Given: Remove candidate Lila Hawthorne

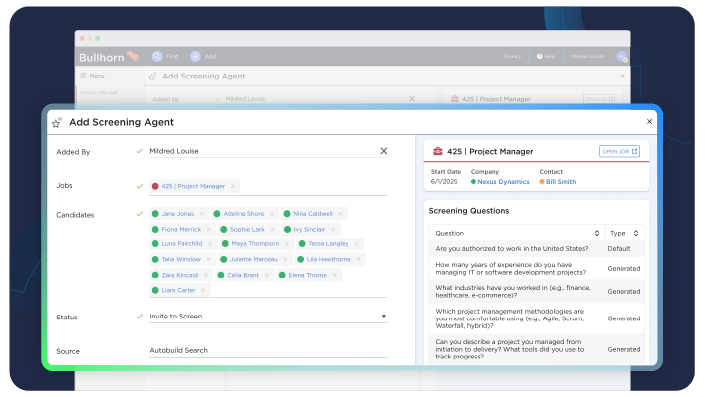Looking at the screenshot, I should click(x=358, y=259).
